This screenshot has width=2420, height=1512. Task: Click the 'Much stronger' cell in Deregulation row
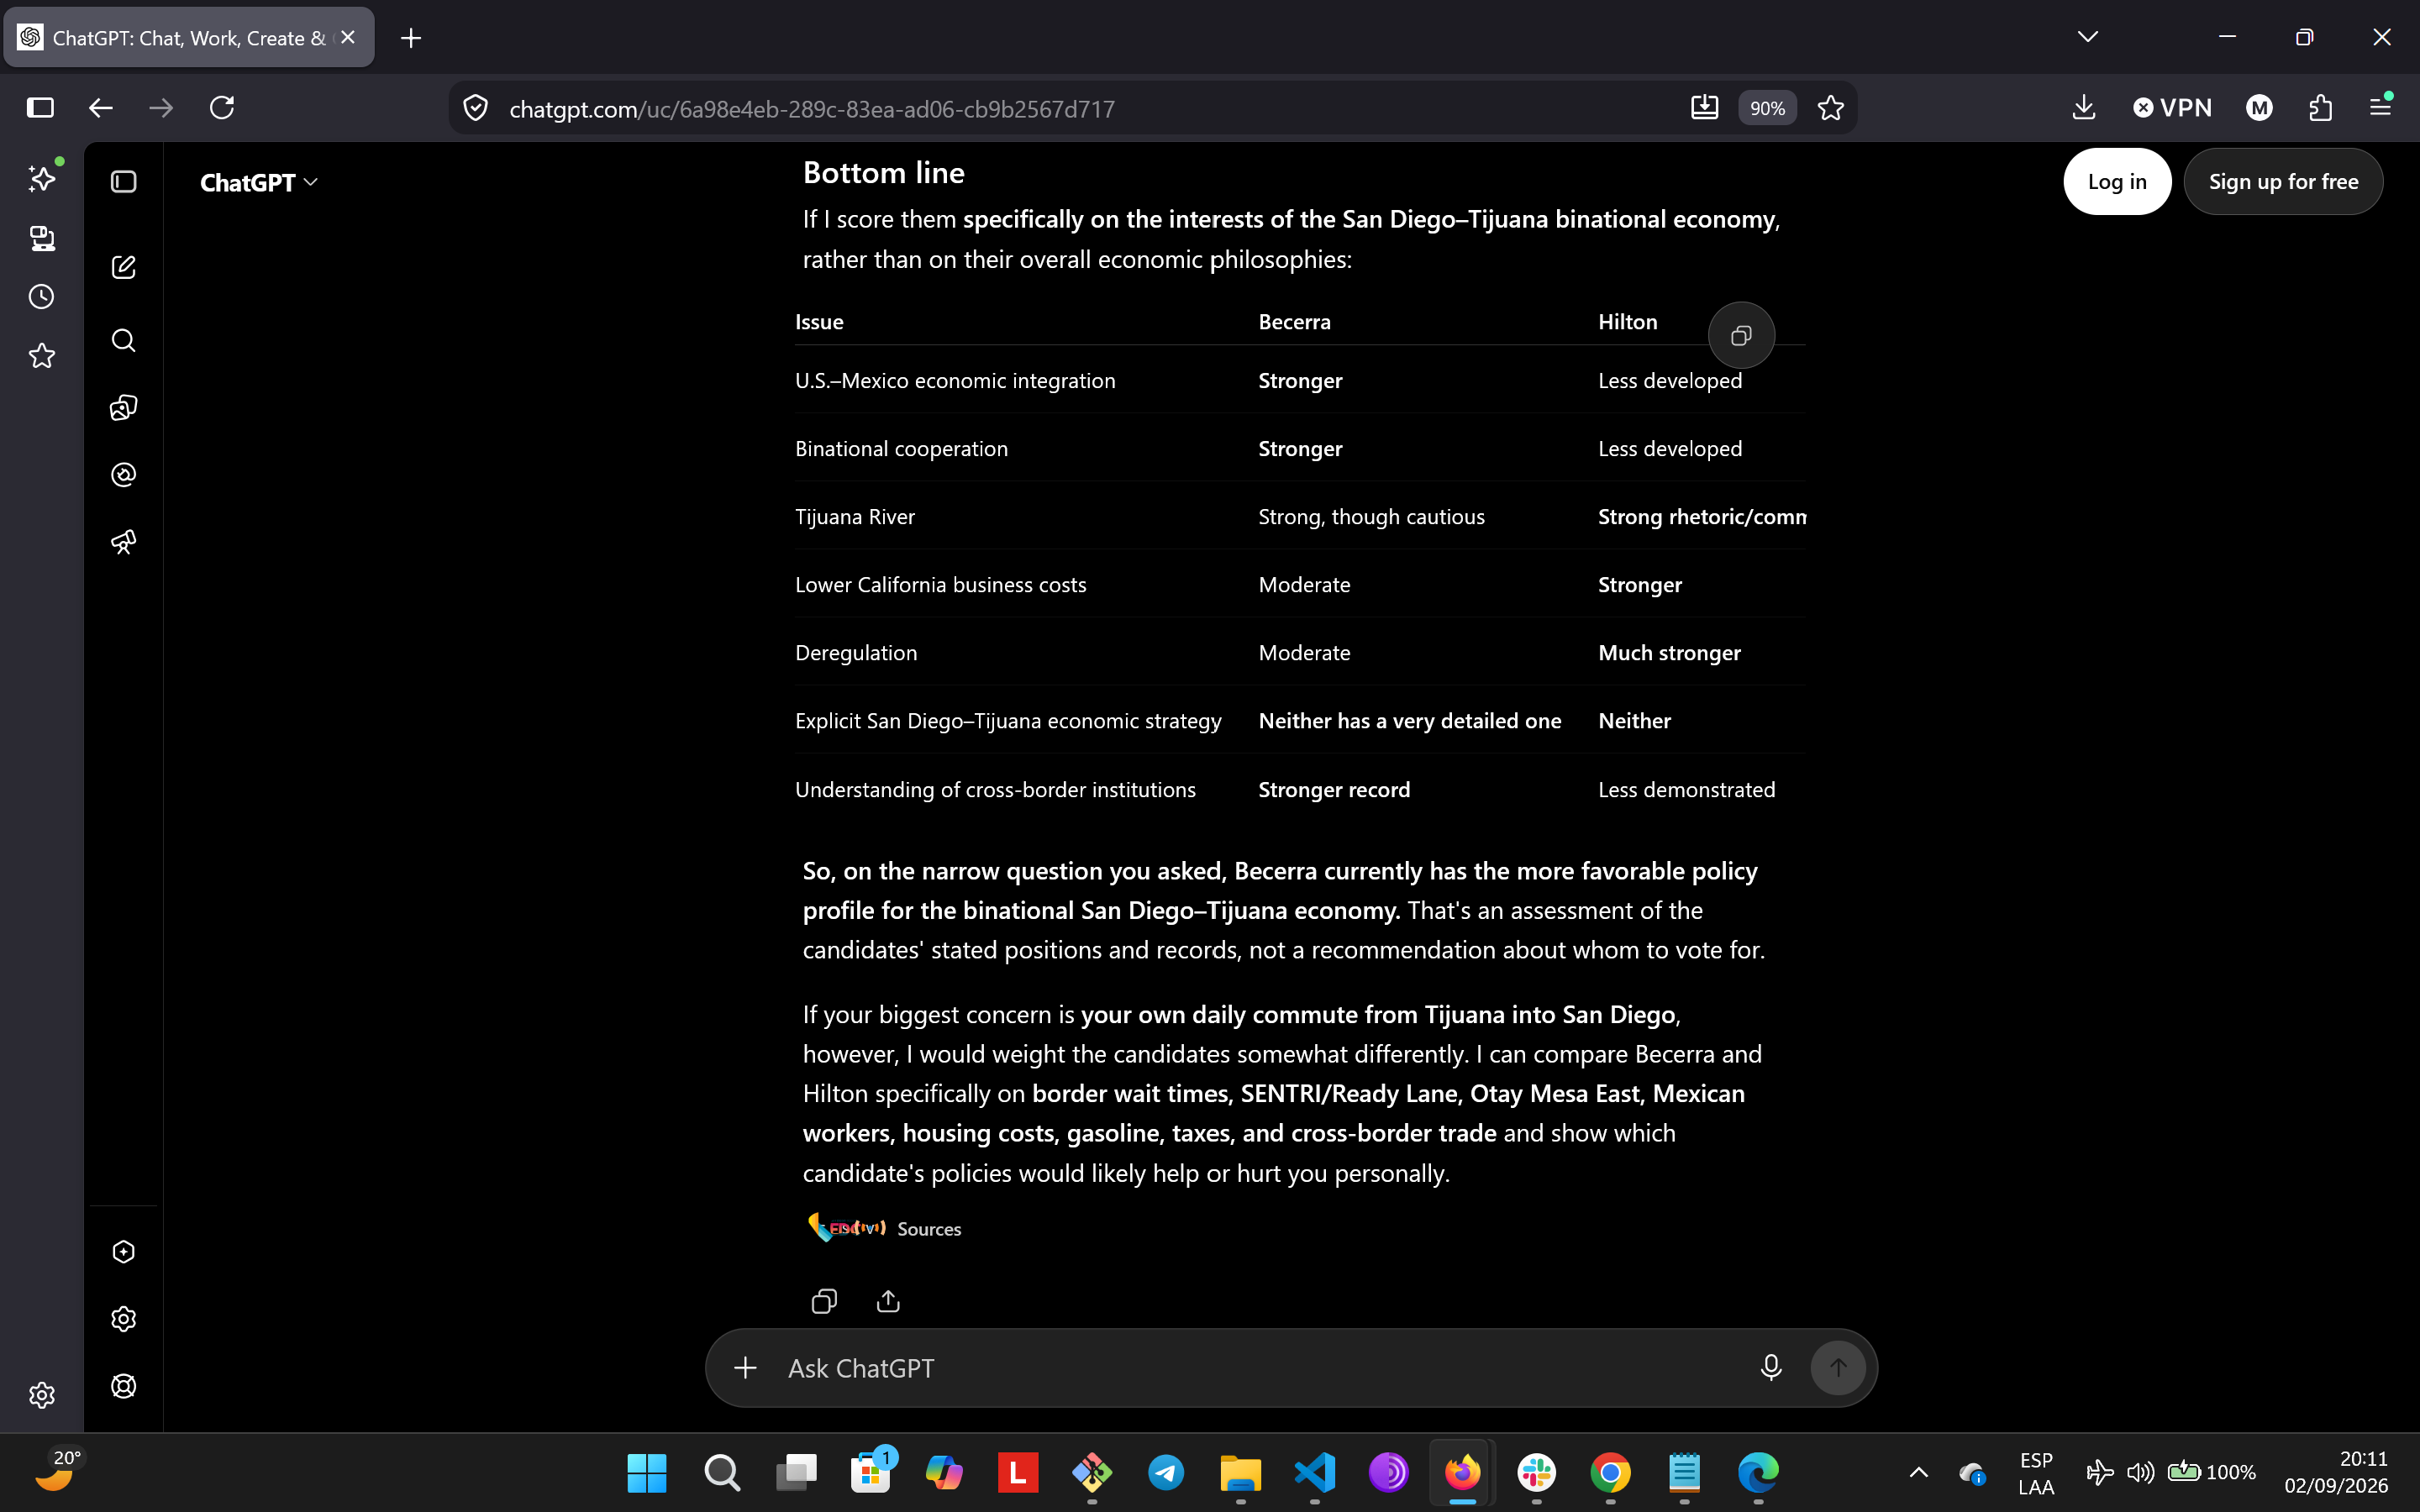tap(1669, 653)
